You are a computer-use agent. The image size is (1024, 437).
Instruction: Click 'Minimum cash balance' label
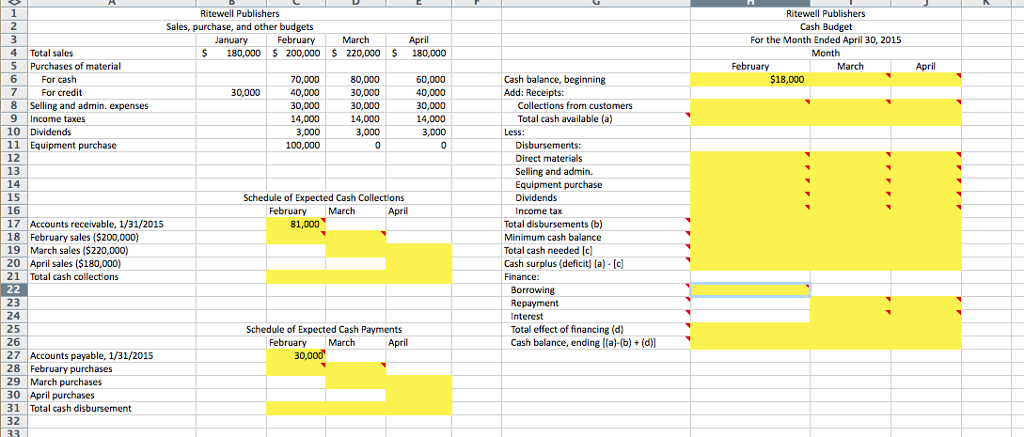pyautogui.click(x=552, y=237)
